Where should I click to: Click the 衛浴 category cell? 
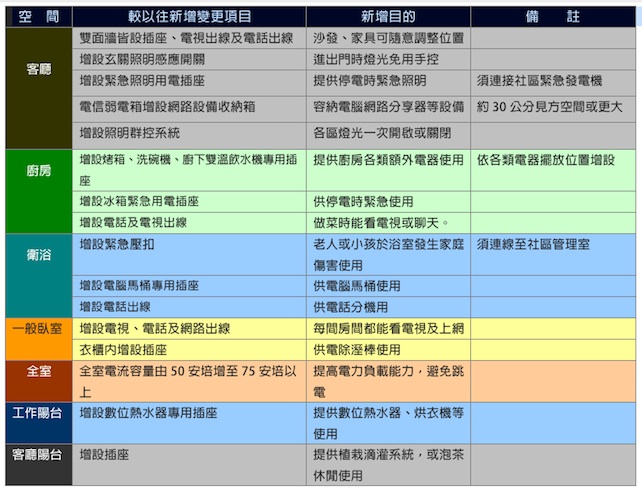[38, 255]
